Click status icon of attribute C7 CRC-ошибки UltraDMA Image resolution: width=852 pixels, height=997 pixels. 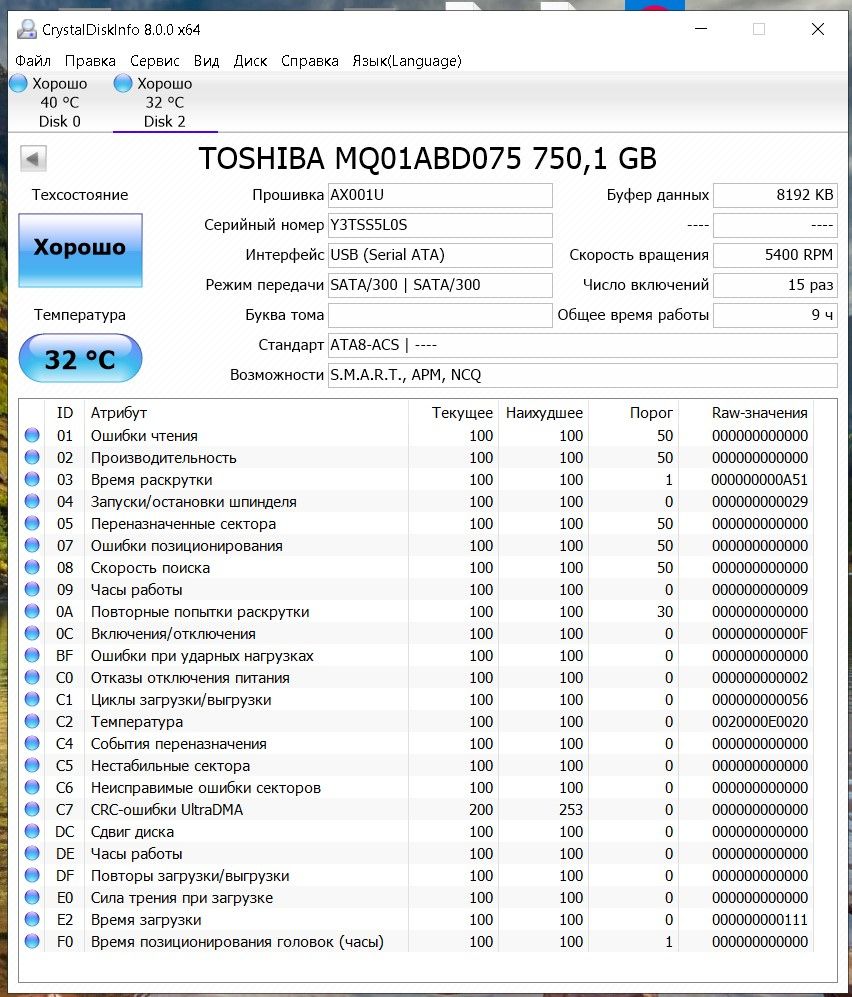32,809
